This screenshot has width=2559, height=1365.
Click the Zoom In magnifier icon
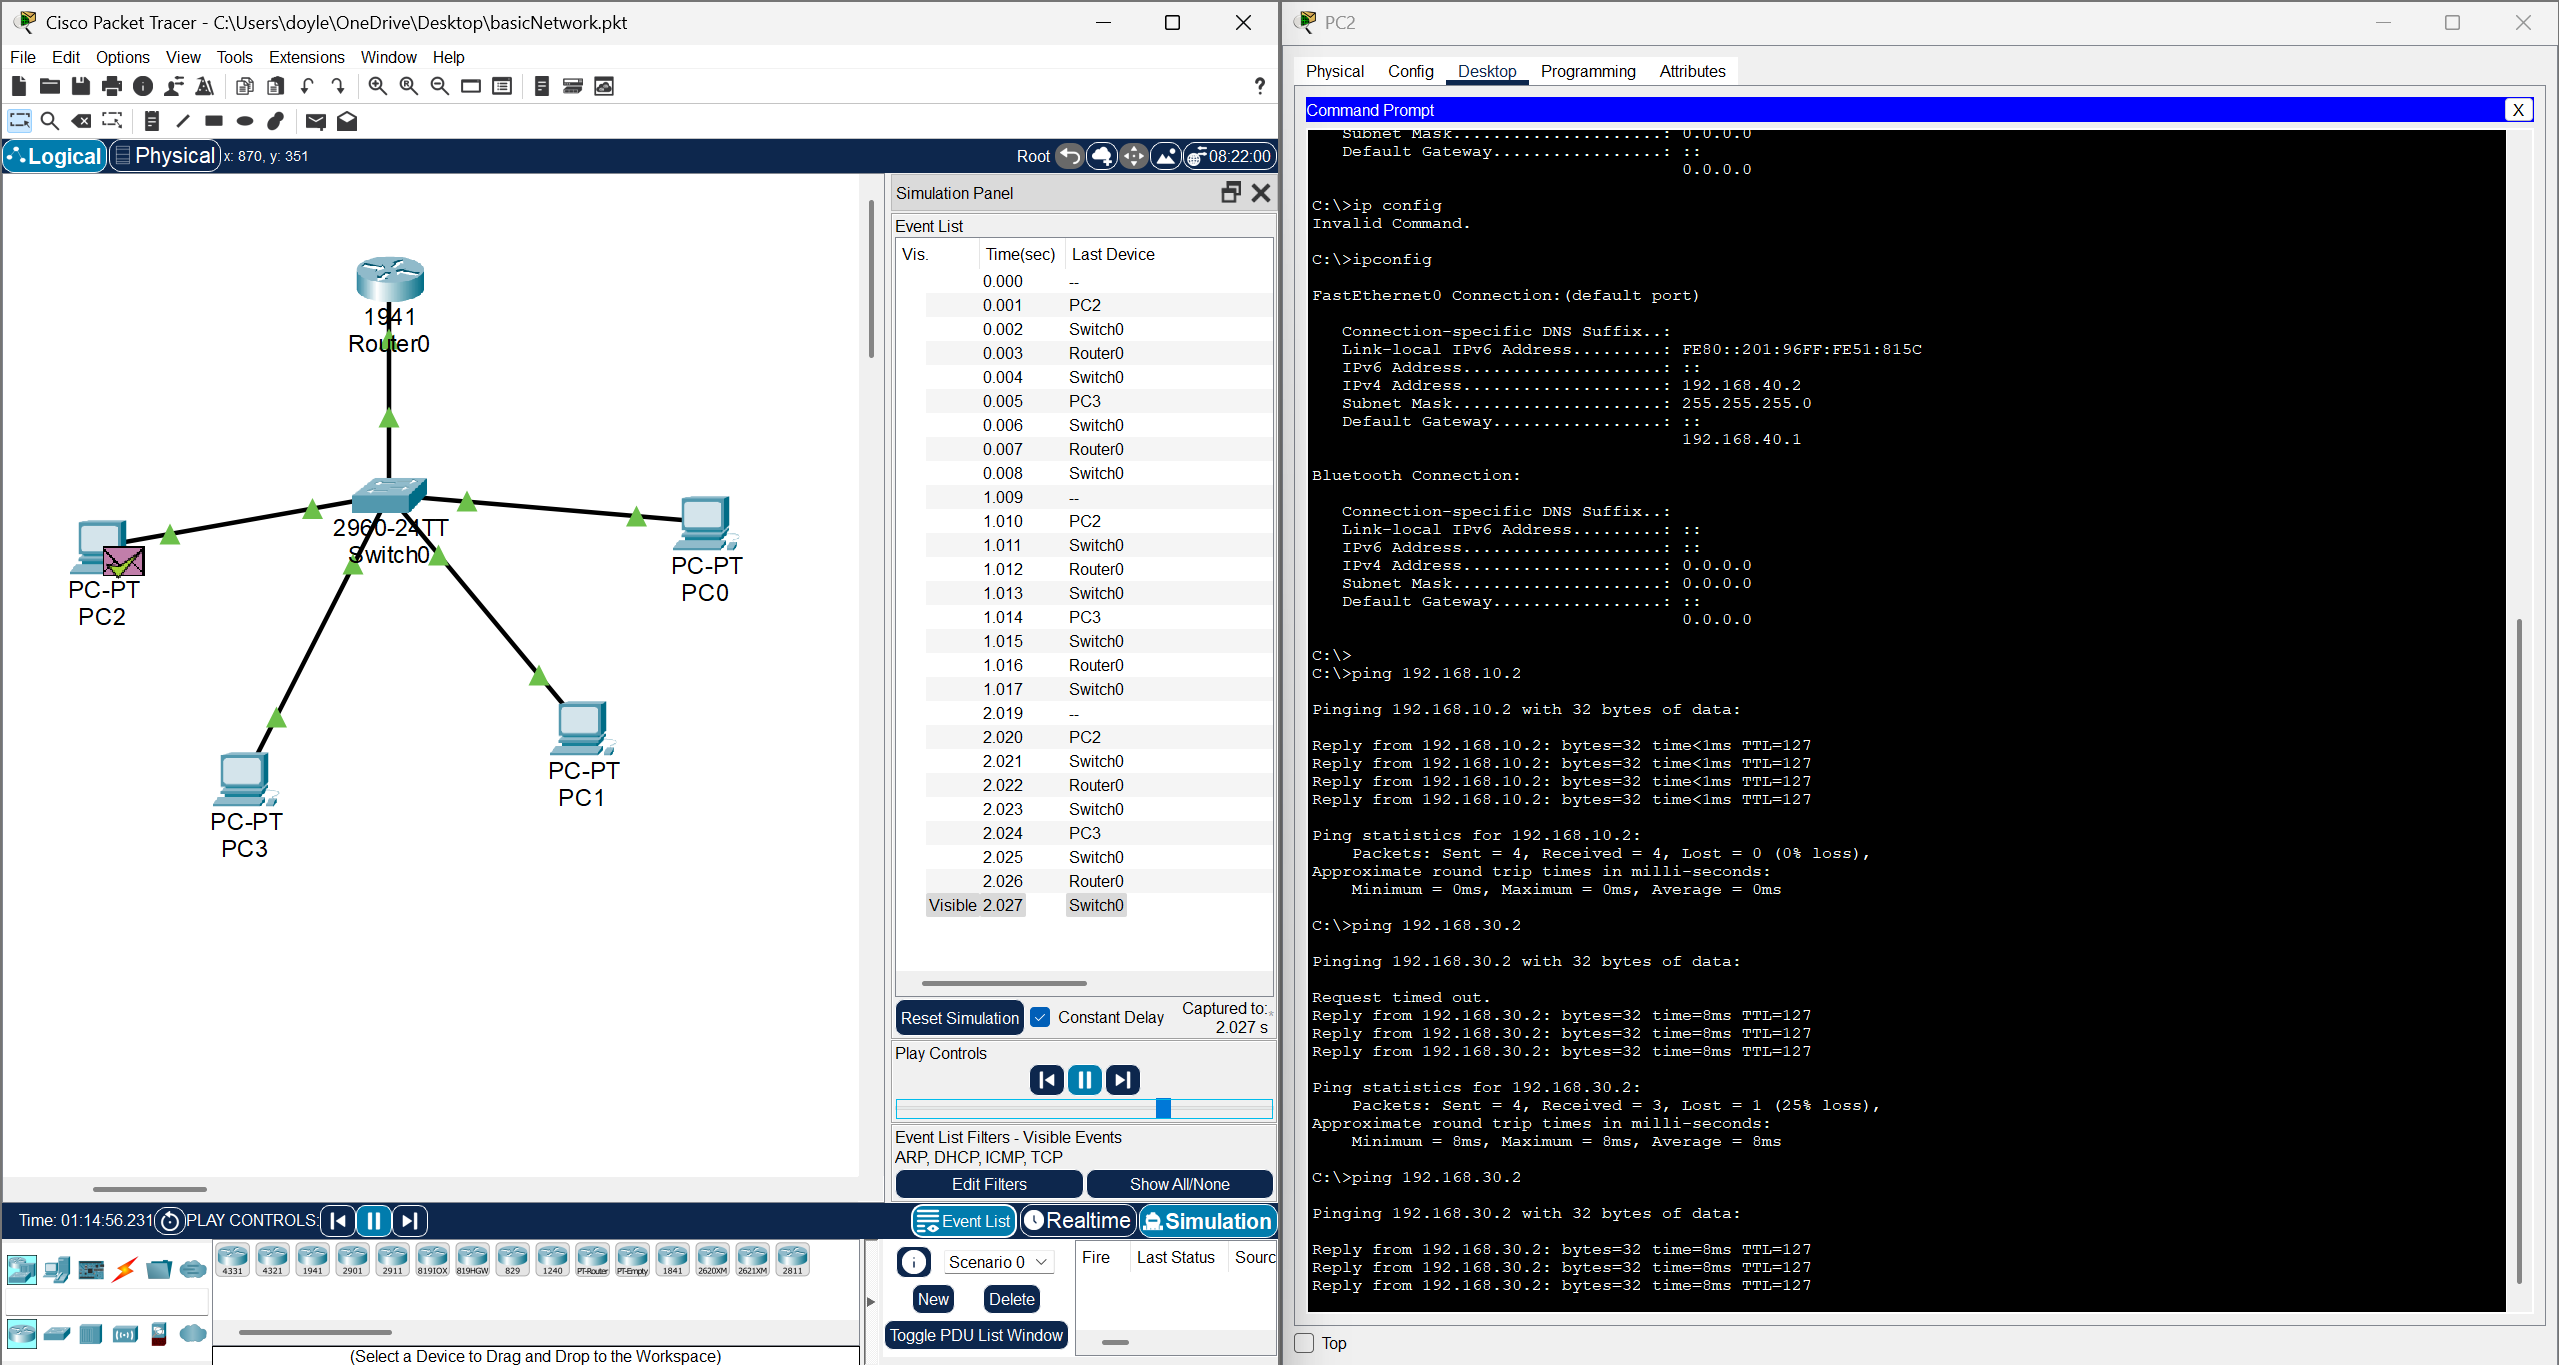[377, 86]
